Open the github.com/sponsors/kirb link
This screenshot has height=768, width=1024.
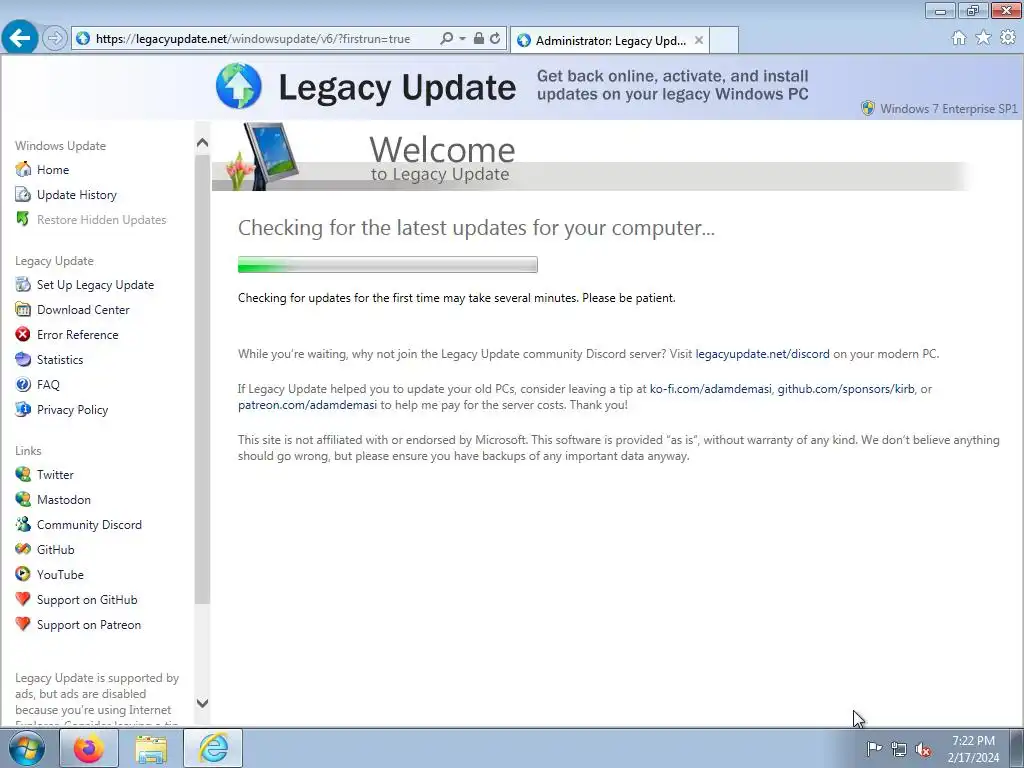coord(846,389)
